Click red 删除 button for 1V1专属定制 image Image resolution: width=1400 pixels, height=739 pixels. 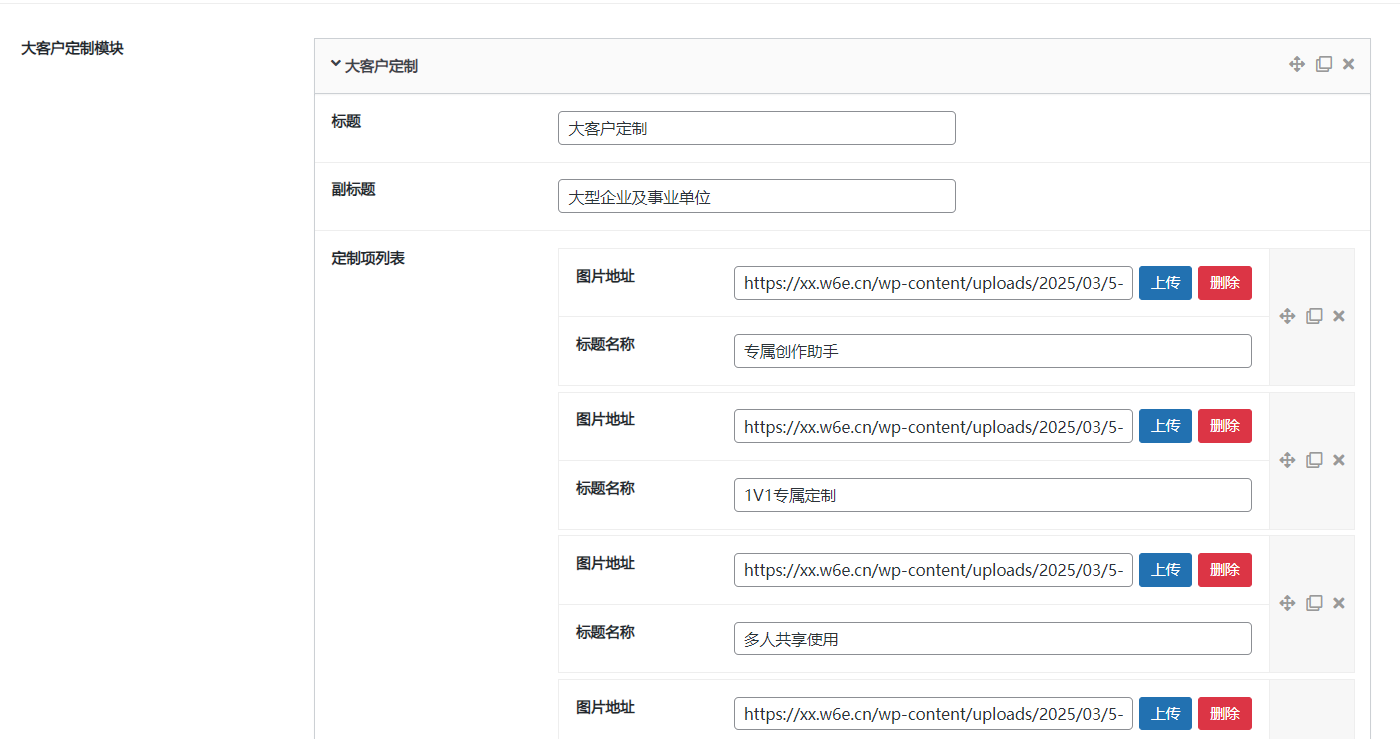coord(1224,426)
